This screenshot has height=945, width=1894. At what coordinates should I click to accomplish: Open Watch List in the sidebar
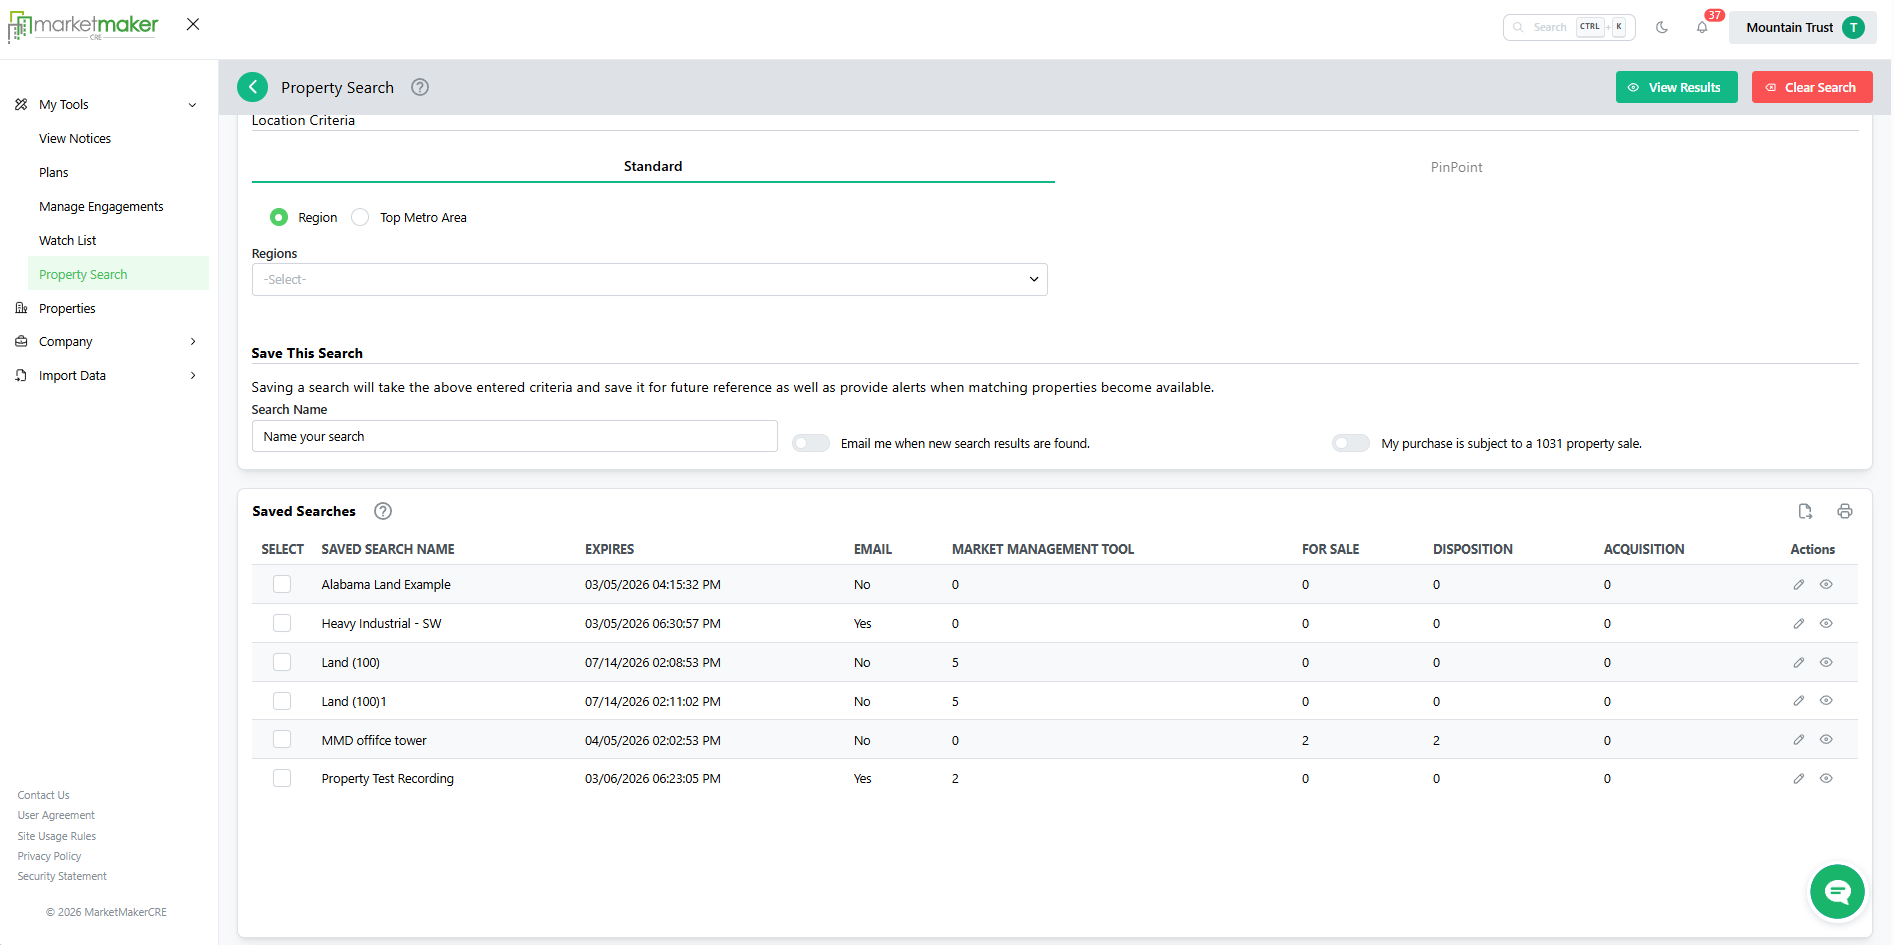[x=68, y=240]
